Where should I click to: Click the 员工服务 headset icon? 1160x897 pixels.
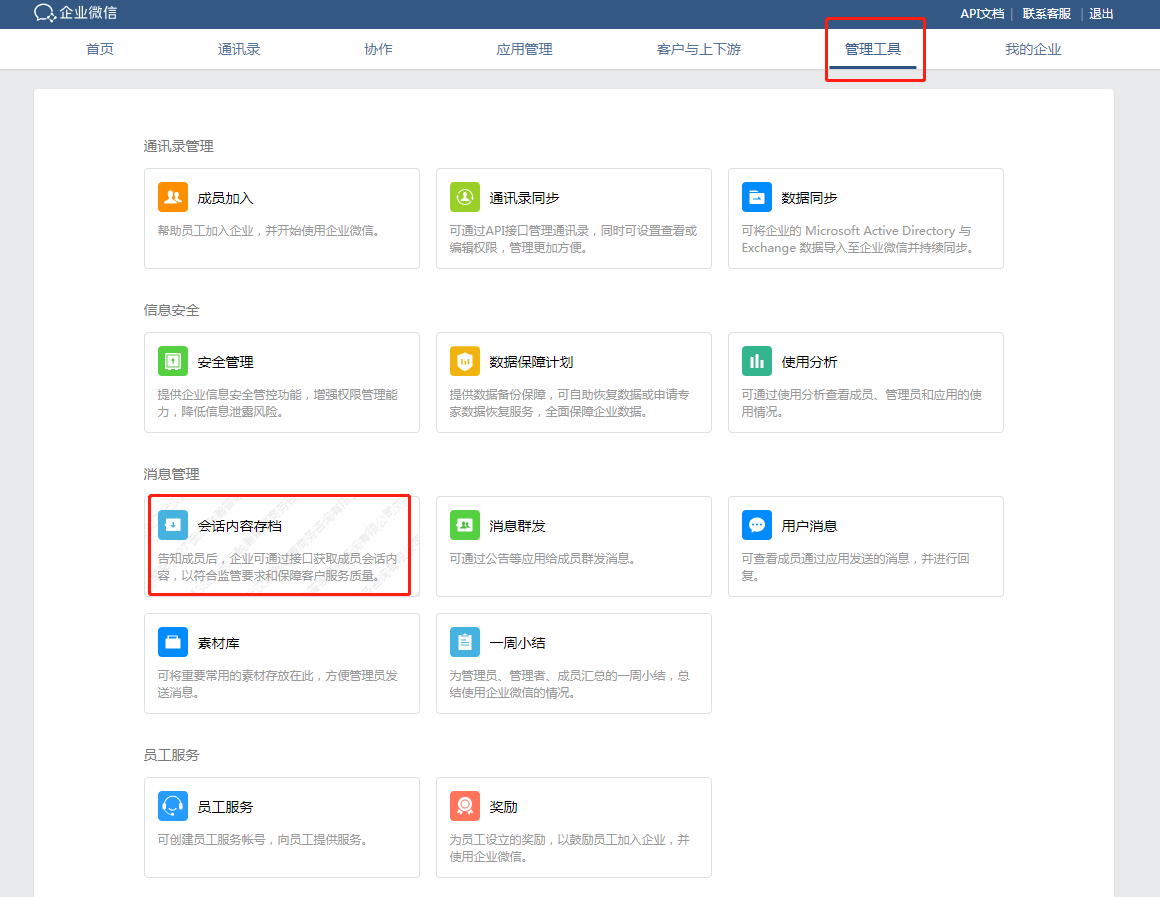(172, 806)
